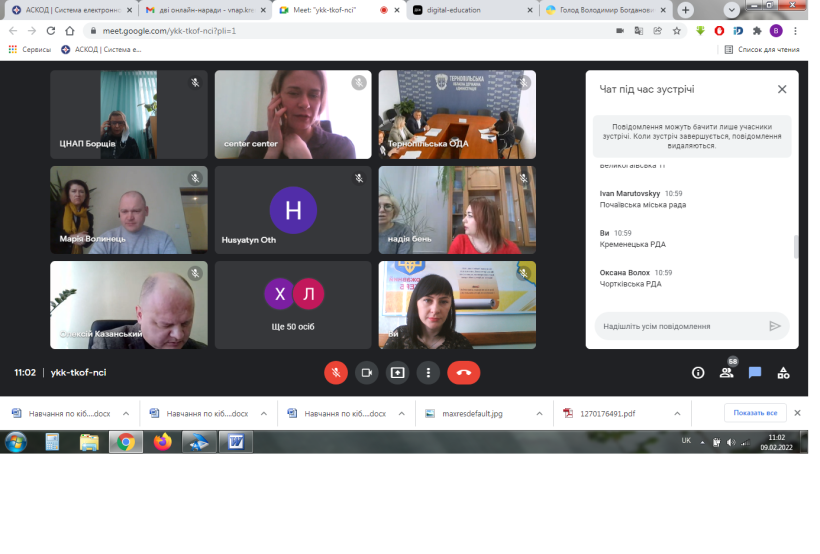Screen dimensions: 820x554
Task: Open Chrome profile avatar B
Action: click(776, 31)
